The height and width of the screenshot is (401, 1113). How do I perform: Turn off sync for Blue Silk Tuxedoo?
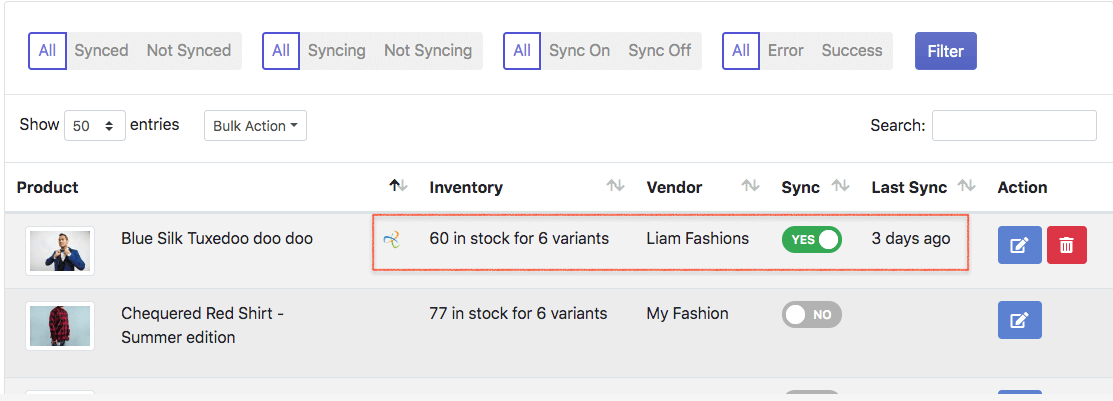coord(811,240)
